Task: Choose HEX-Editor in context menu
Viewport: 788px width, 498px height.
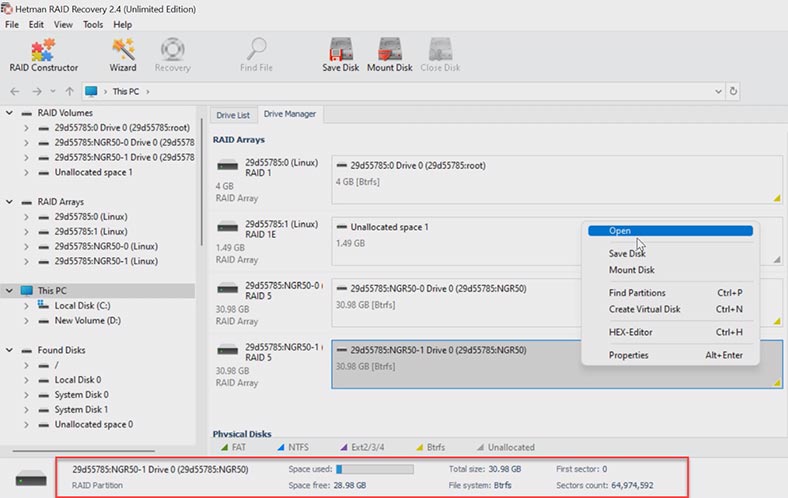Action: [x=670, y=332]
